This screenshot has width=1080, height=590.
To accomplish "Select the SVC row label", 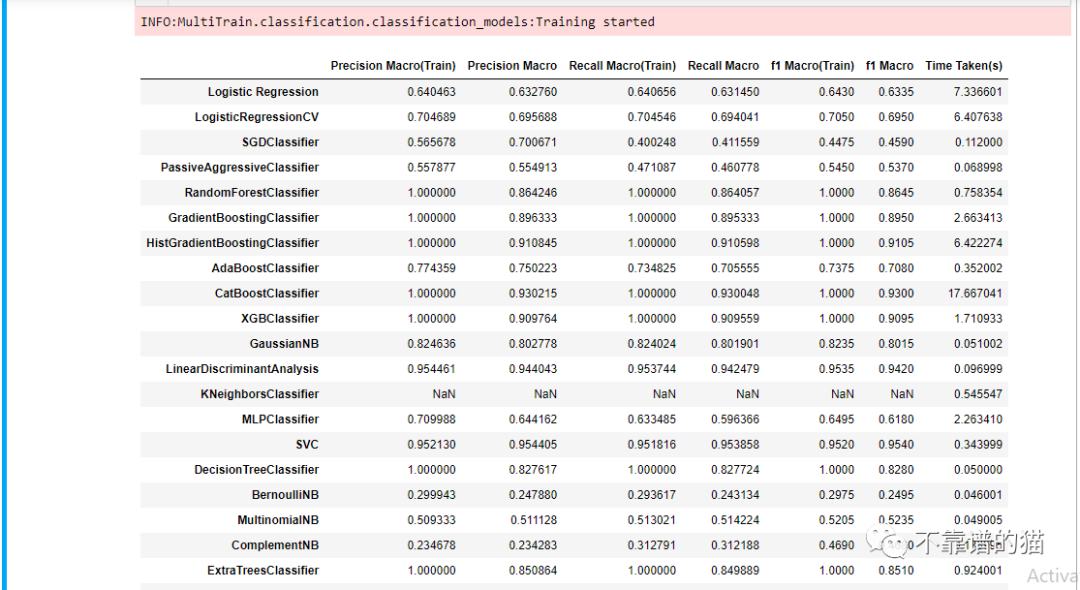I will [x=307, y=445].
